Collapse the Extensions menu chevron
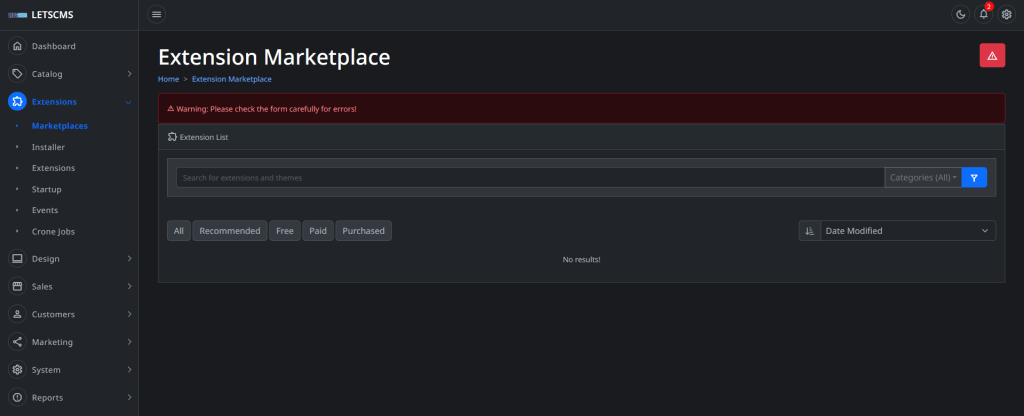The height and width of the screenshot is (416, 1024). point(129,103)
